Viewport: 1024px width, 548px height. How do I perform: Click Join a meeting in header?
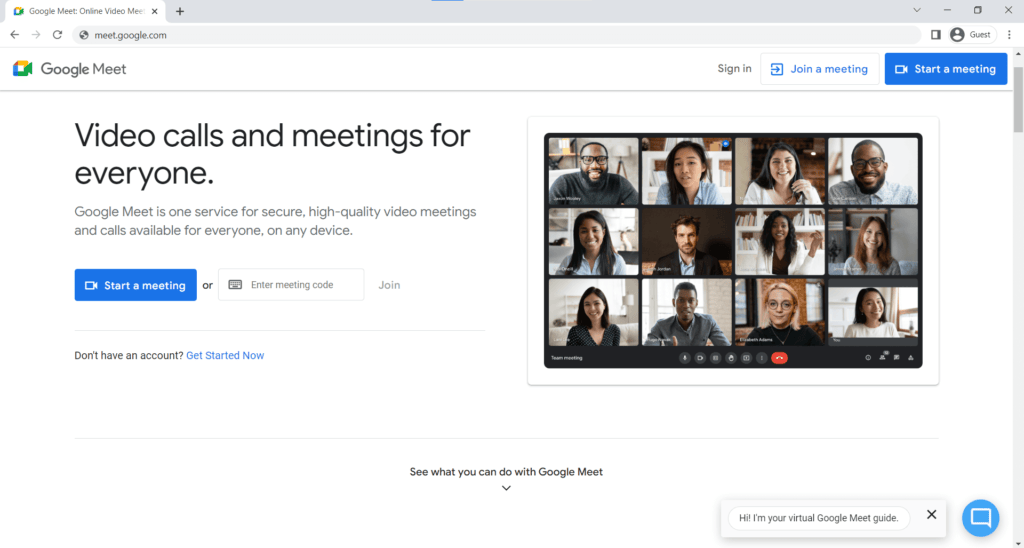(x=819, y=69)
